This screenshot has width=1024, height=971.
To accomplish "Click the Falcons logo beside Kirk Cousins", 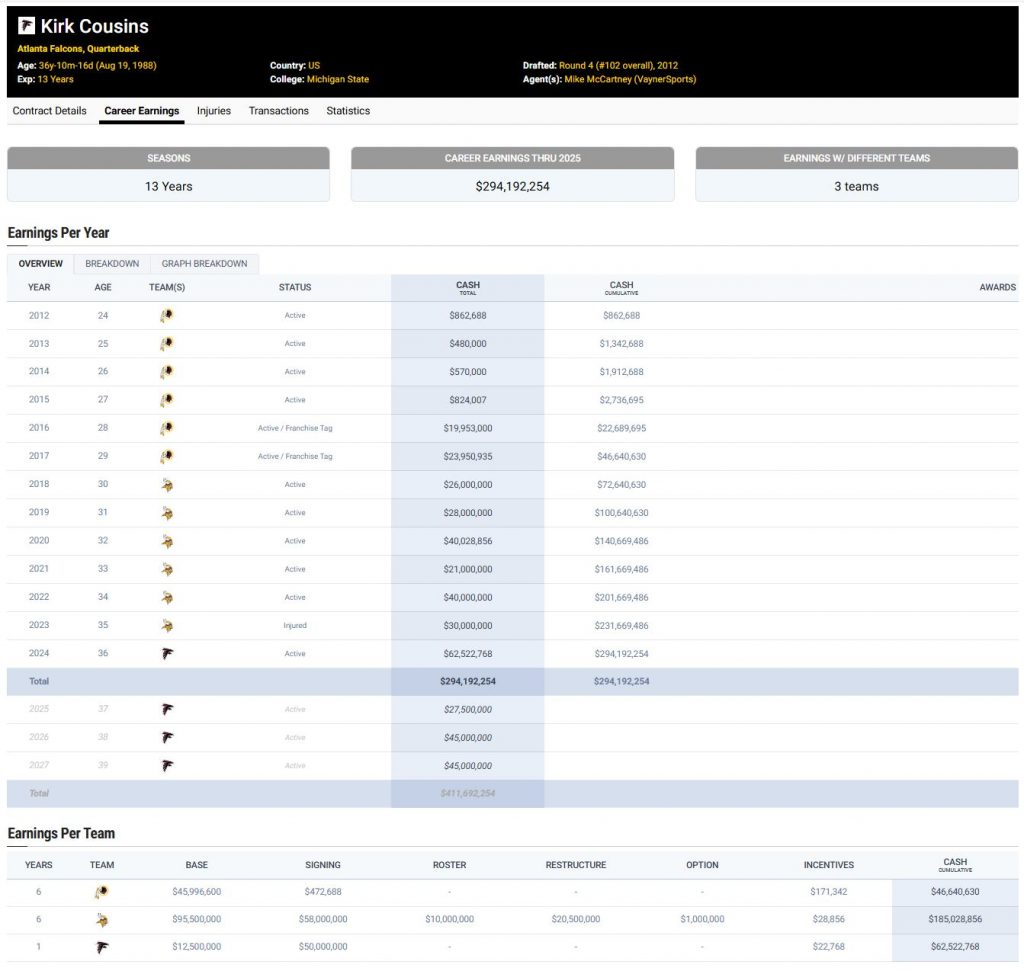I will pyautogui.click(x=26, y=26).
